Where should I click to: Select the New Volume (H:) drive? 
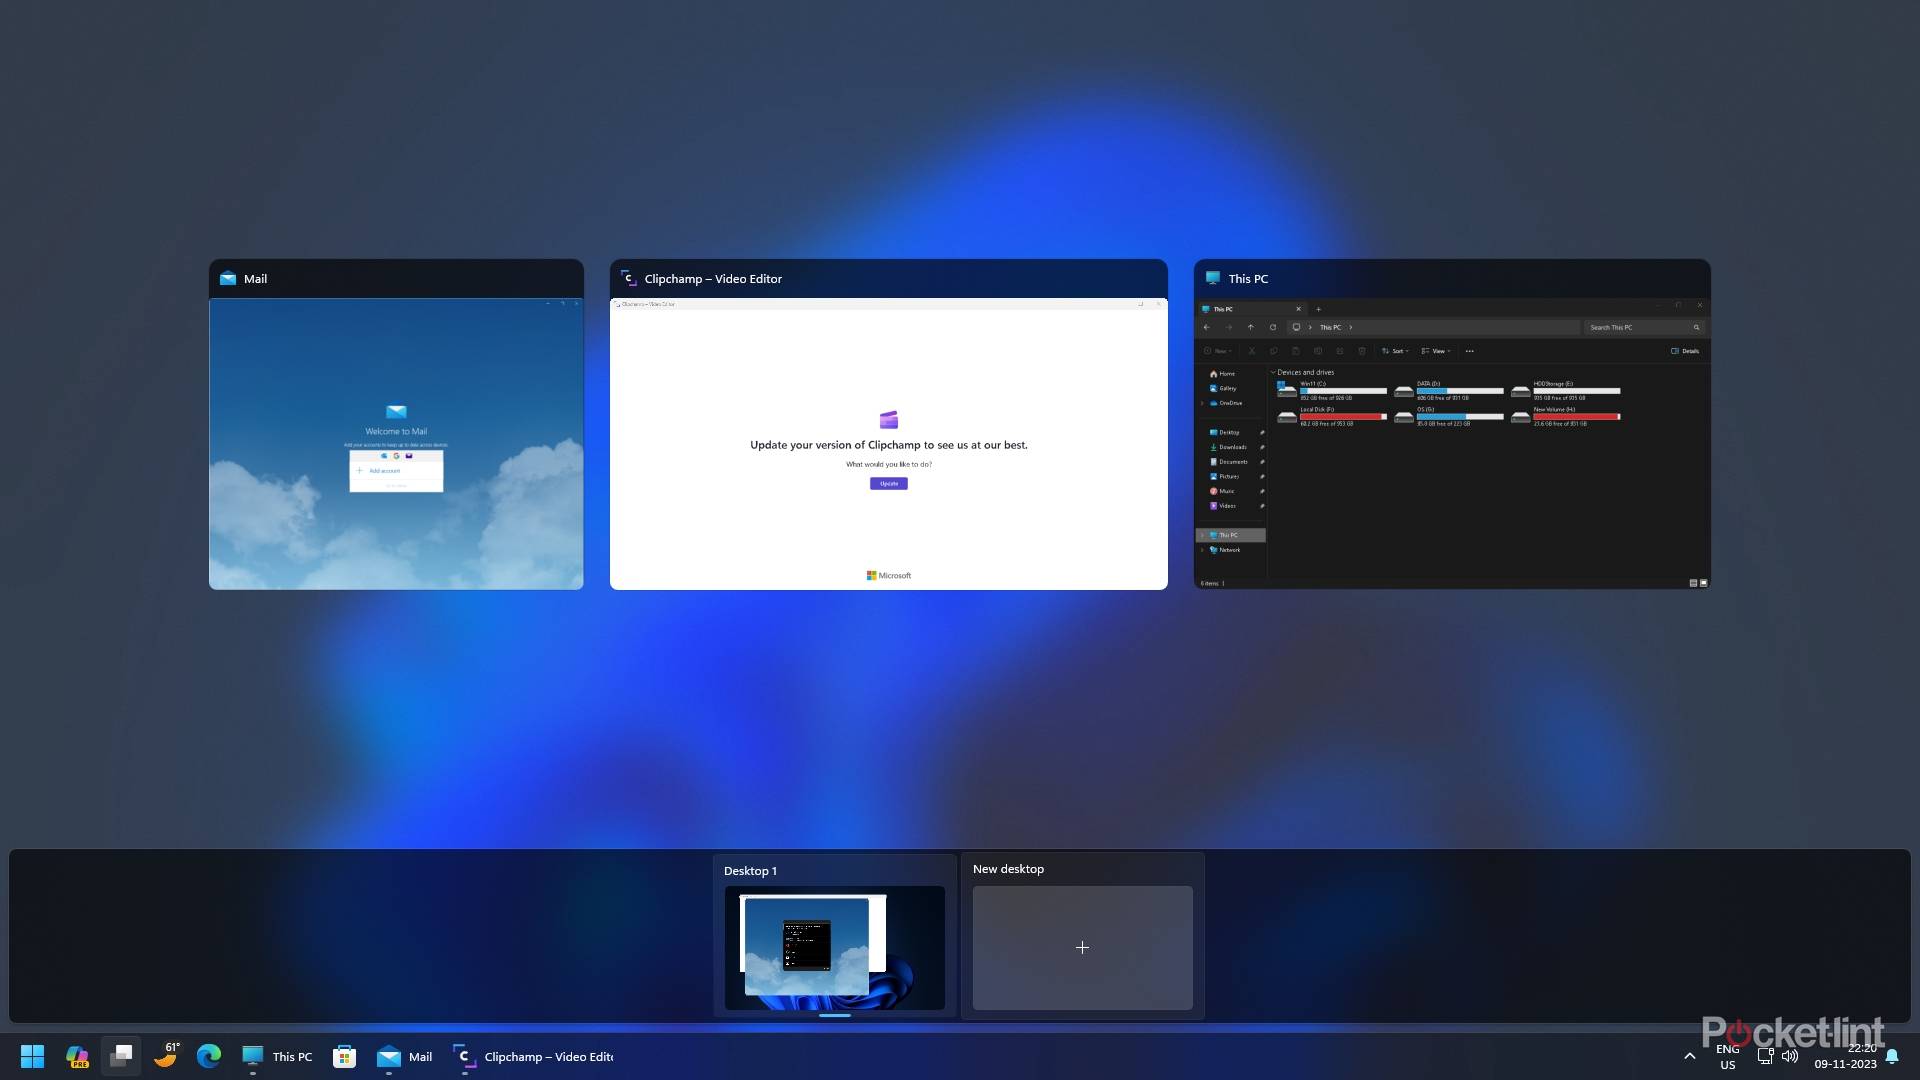[x=1566, y=416]
